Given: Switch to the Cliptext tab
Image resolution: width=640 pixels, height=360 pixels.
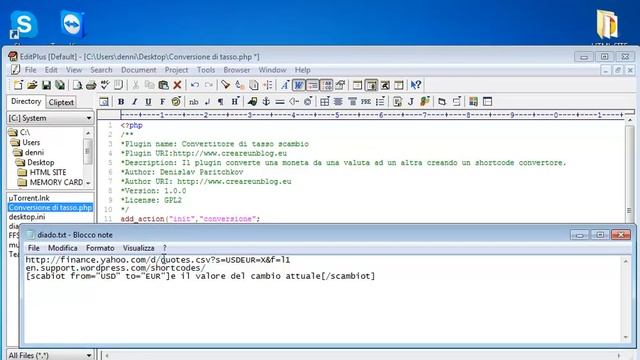Looking at the screenshot, I should [61, 102].
